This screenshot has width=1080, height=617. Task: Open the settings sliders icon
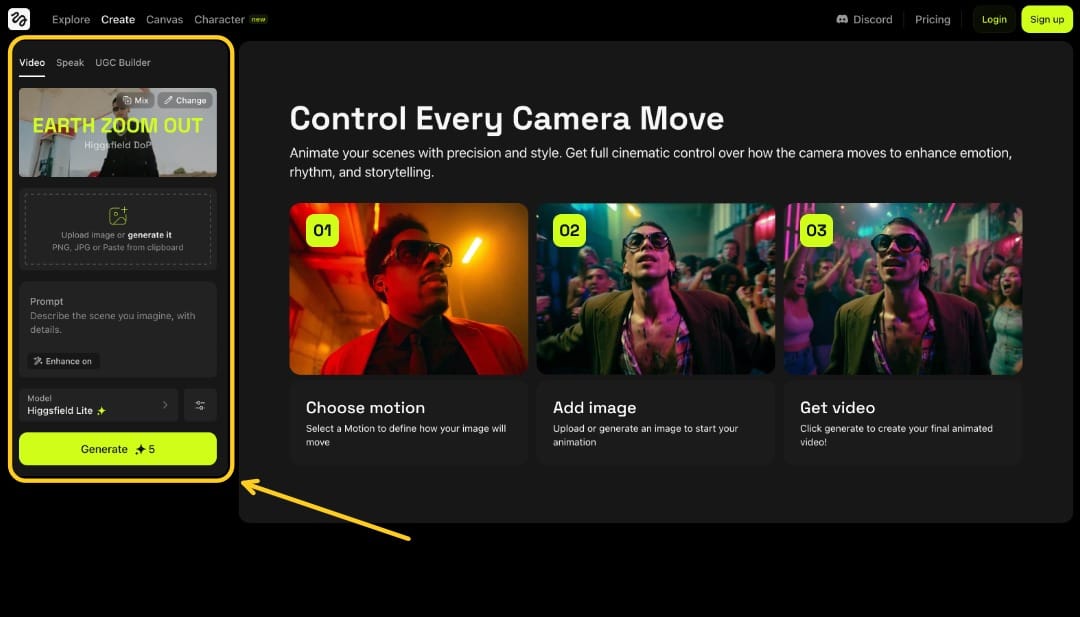pos(200,405)
